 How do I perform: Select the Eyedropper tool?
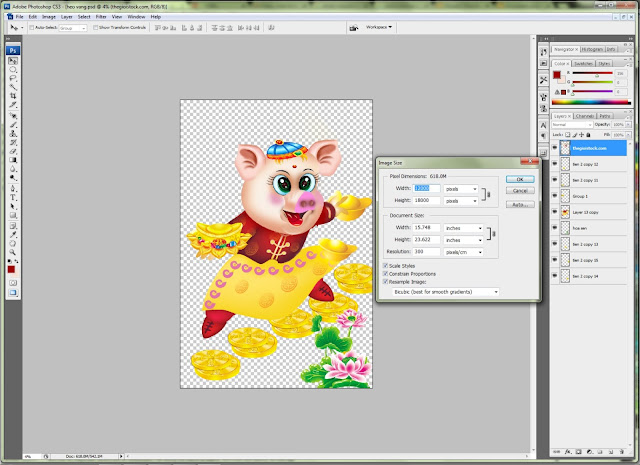pos(13,234)
